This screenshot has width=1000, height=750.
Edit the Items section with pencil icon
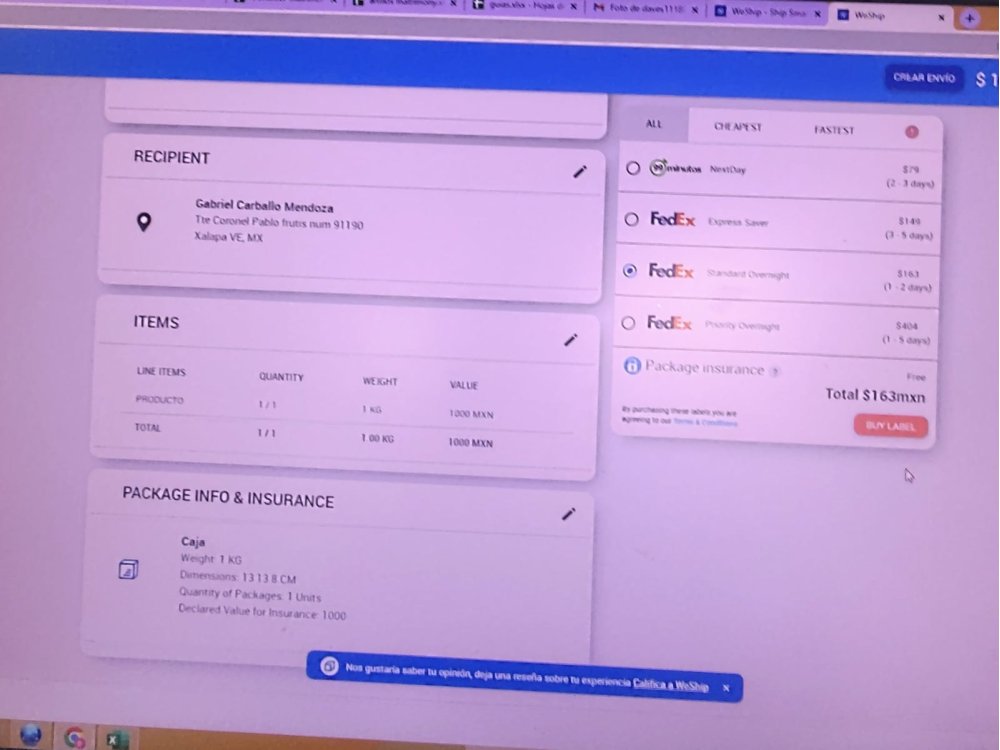coord(571,340)
